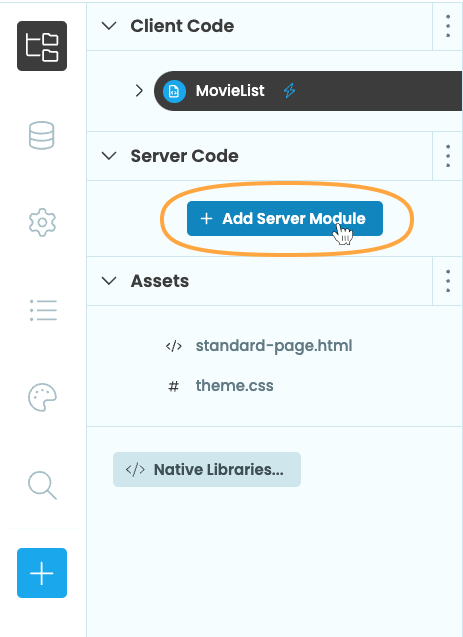Screen dimensions: 463x637
Task: Open the Assets three-dot menu
Action: (448, 281)
